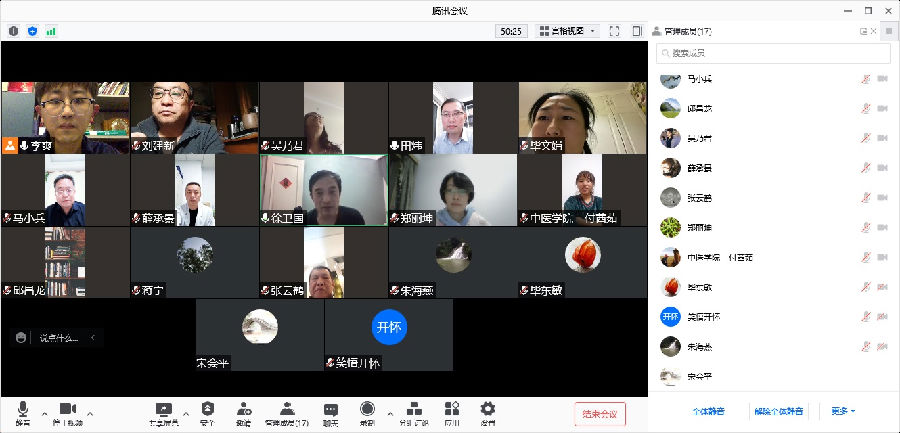Click the network signal strength icon
Viewport: 900px width, 433px height.
pyautogui.click(x=51, y=31)
